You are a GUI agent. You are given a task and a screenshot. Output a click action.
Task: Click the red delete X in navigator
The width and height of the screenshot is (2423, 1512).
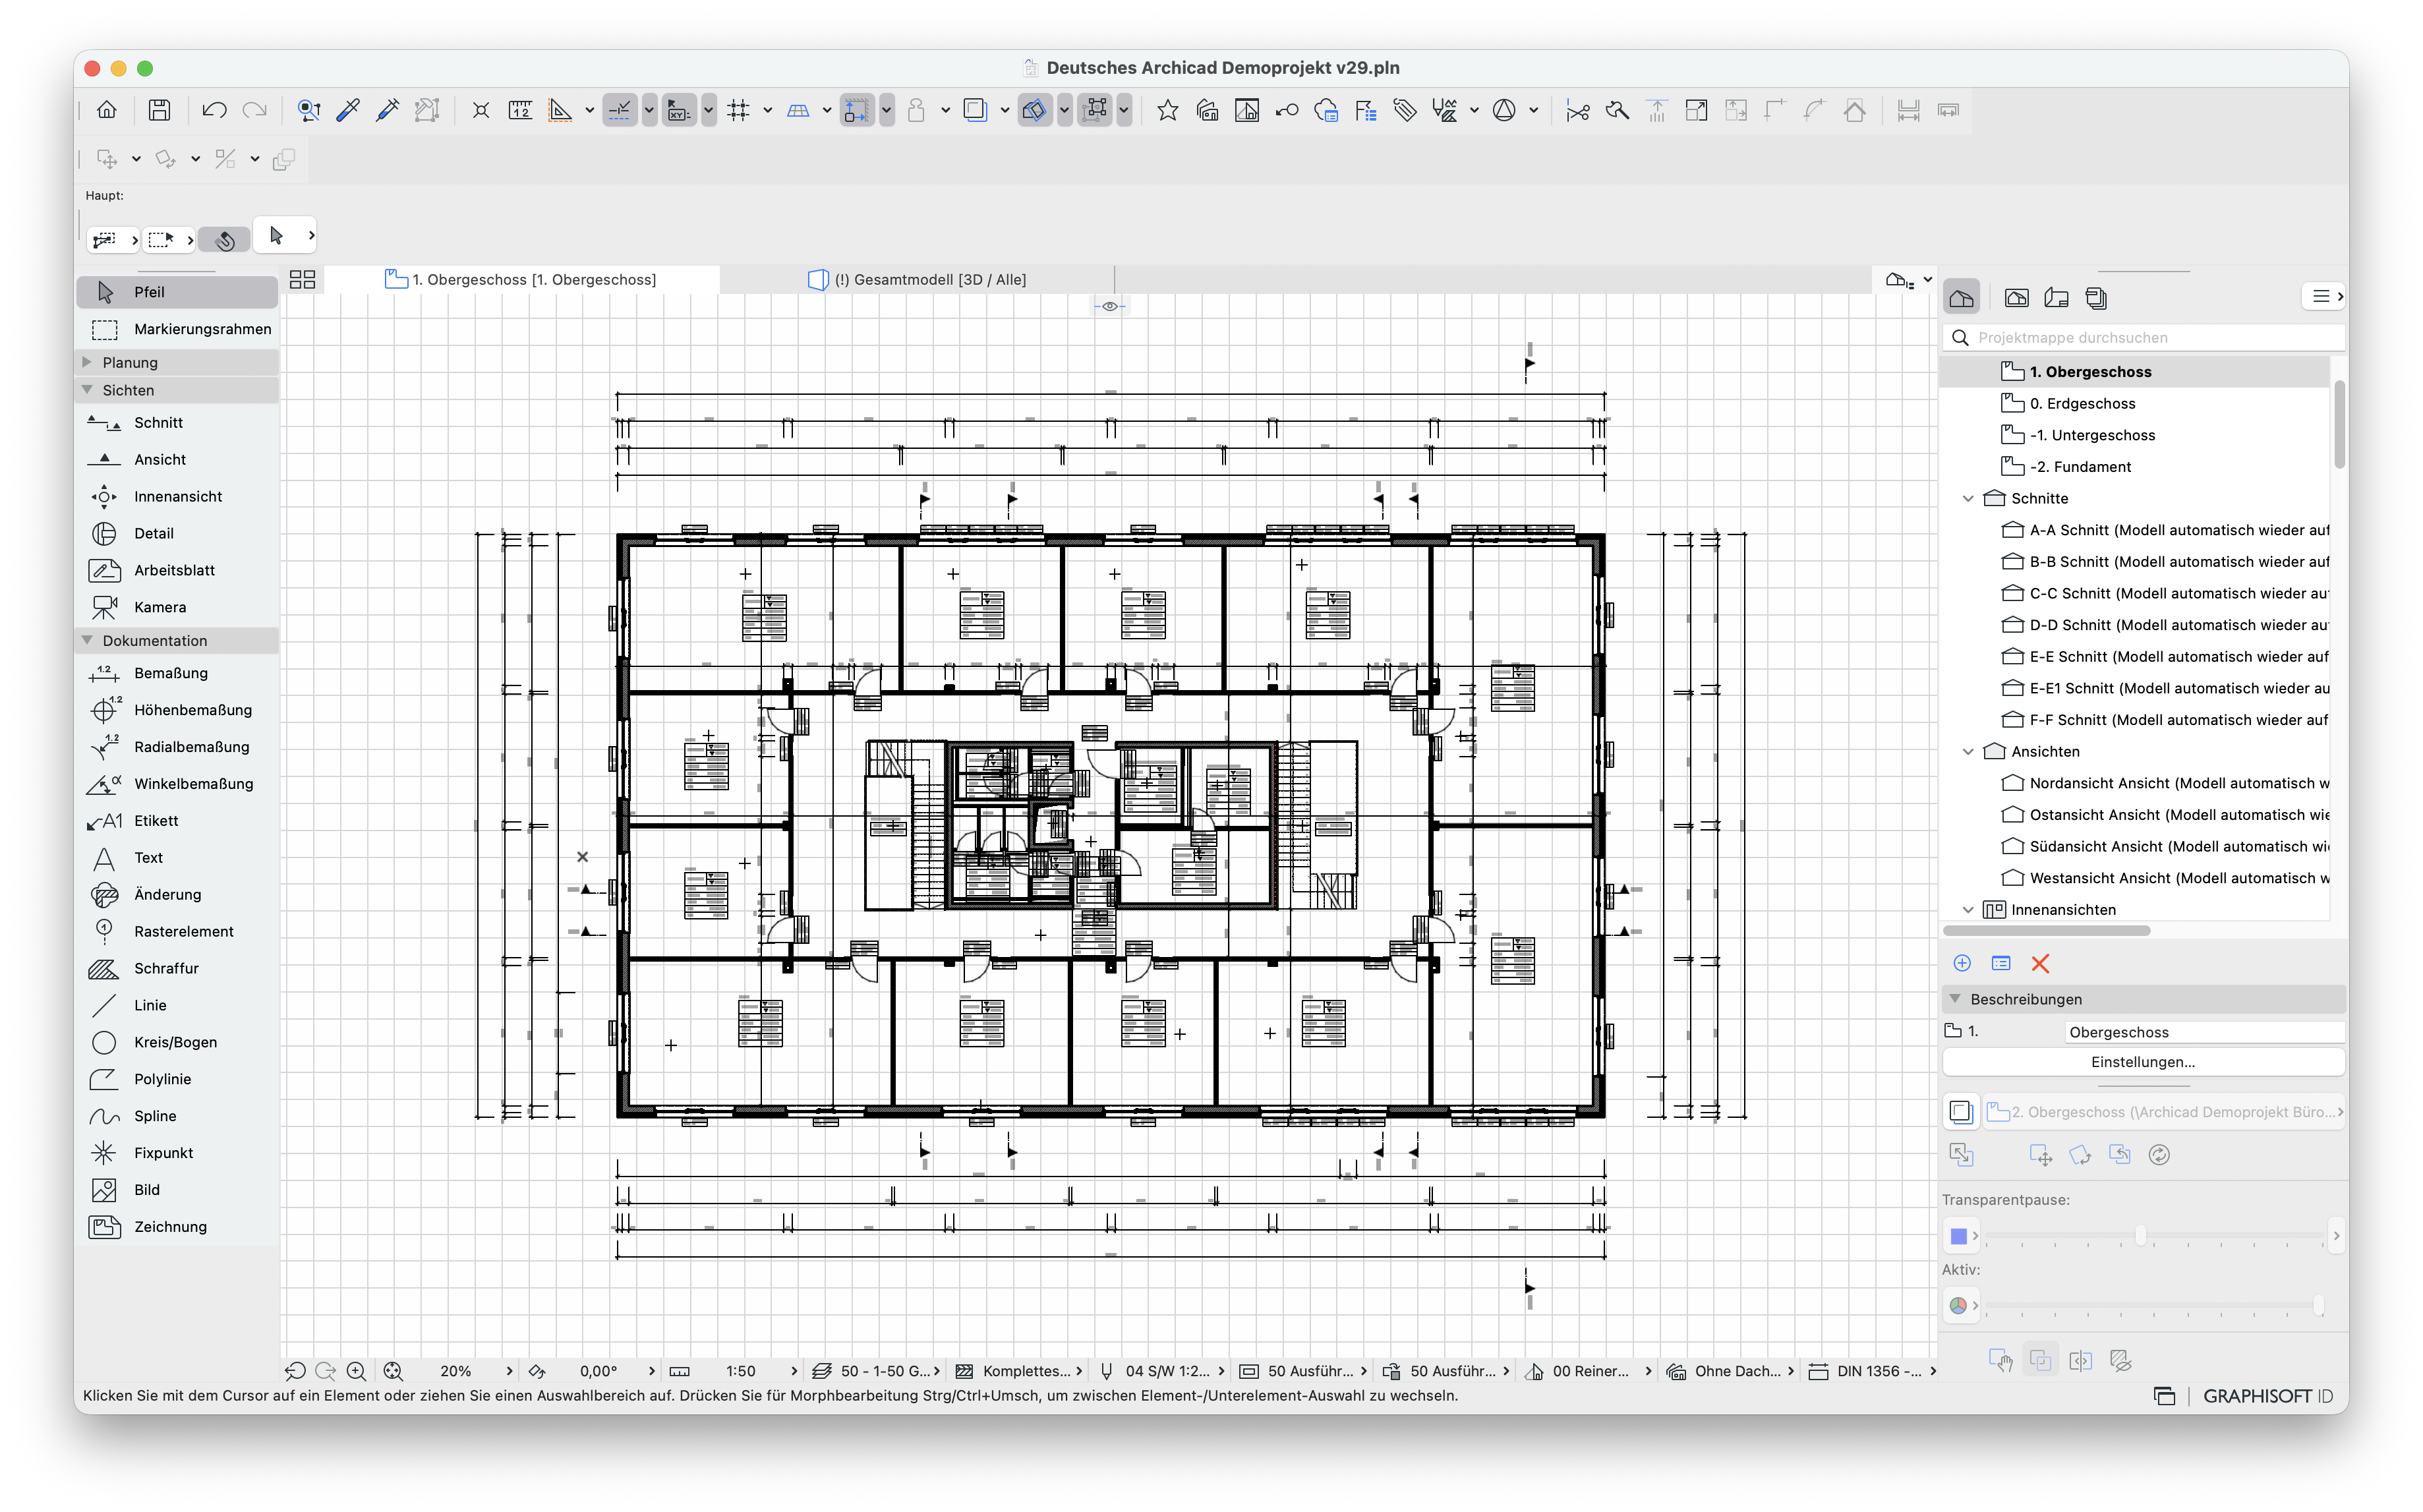(x=2040, y=963)
